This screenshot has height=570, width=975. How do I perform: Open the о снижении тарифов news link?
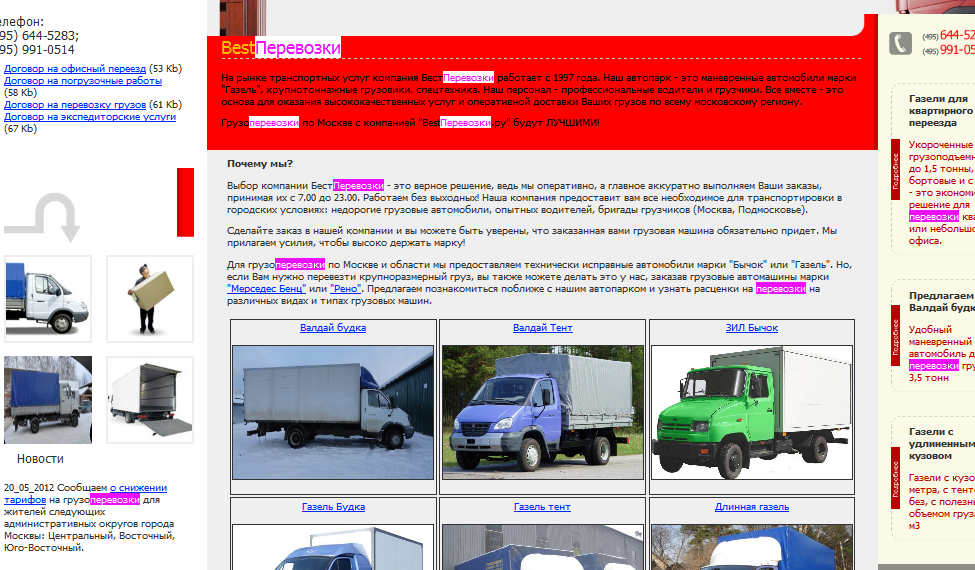click(85, 494)
